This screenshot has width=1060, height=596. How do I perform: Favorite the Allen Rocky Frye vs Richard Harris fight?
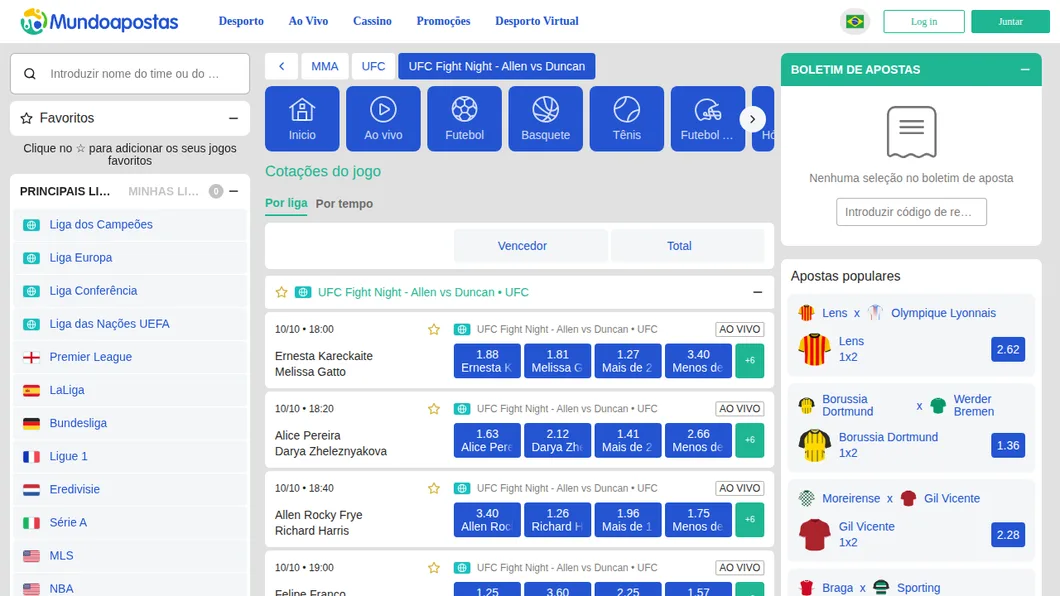434,489
